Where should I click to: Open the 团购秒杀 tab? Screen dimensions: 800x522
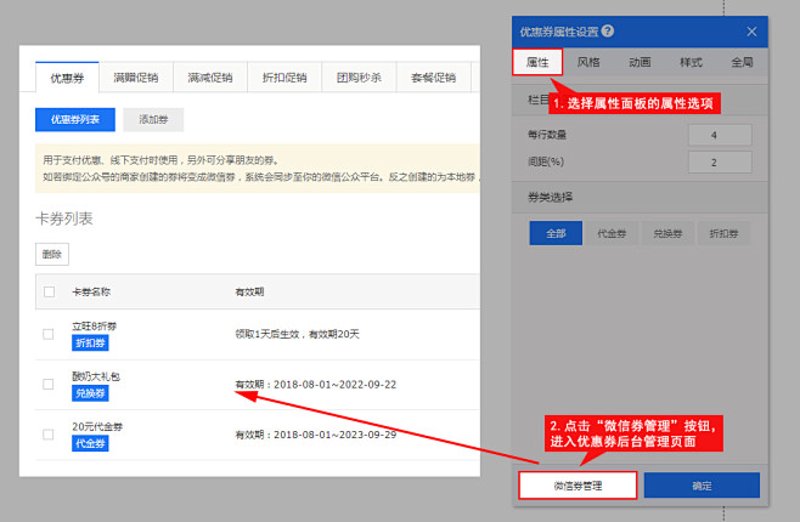pyautogui.click(x=359, y=78)
